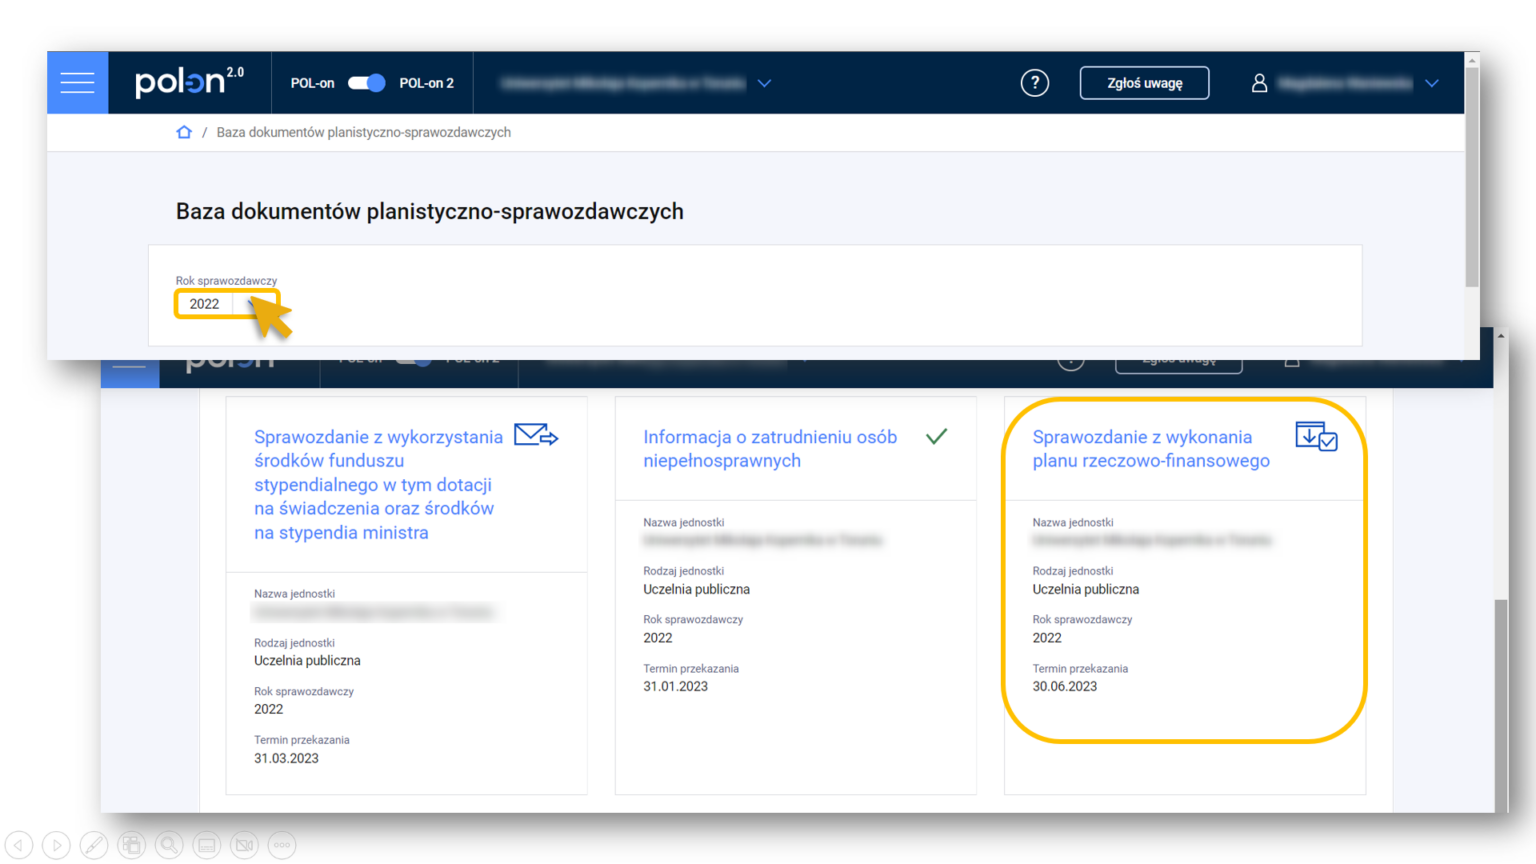1536x864 pixels.
Task: Click the page heading 'Baza dokumentów planistyczno-sprawozdawczych'
Action: point(430,211)
